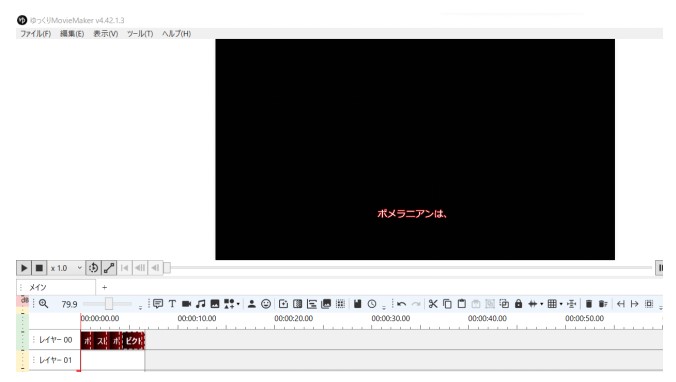This screenshot has height=382, width=676.
Task: Click the trash-with-lines ripple delete icon
Action: pyautogui.click(x=603, y=304)
